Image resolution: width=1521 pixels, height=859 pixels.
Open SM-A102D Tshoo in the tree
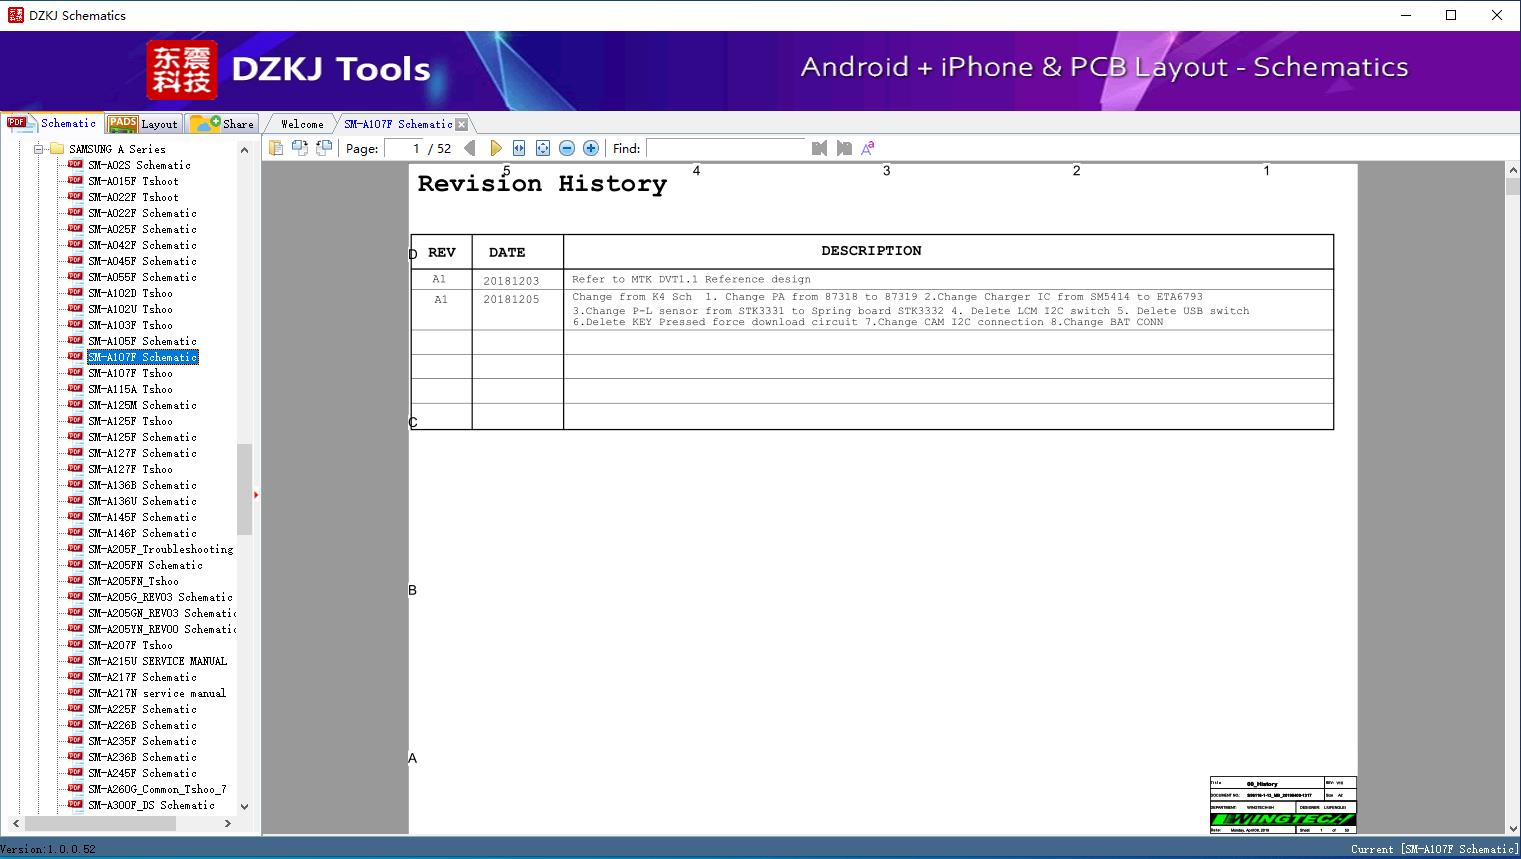click(x=130, y=293)
